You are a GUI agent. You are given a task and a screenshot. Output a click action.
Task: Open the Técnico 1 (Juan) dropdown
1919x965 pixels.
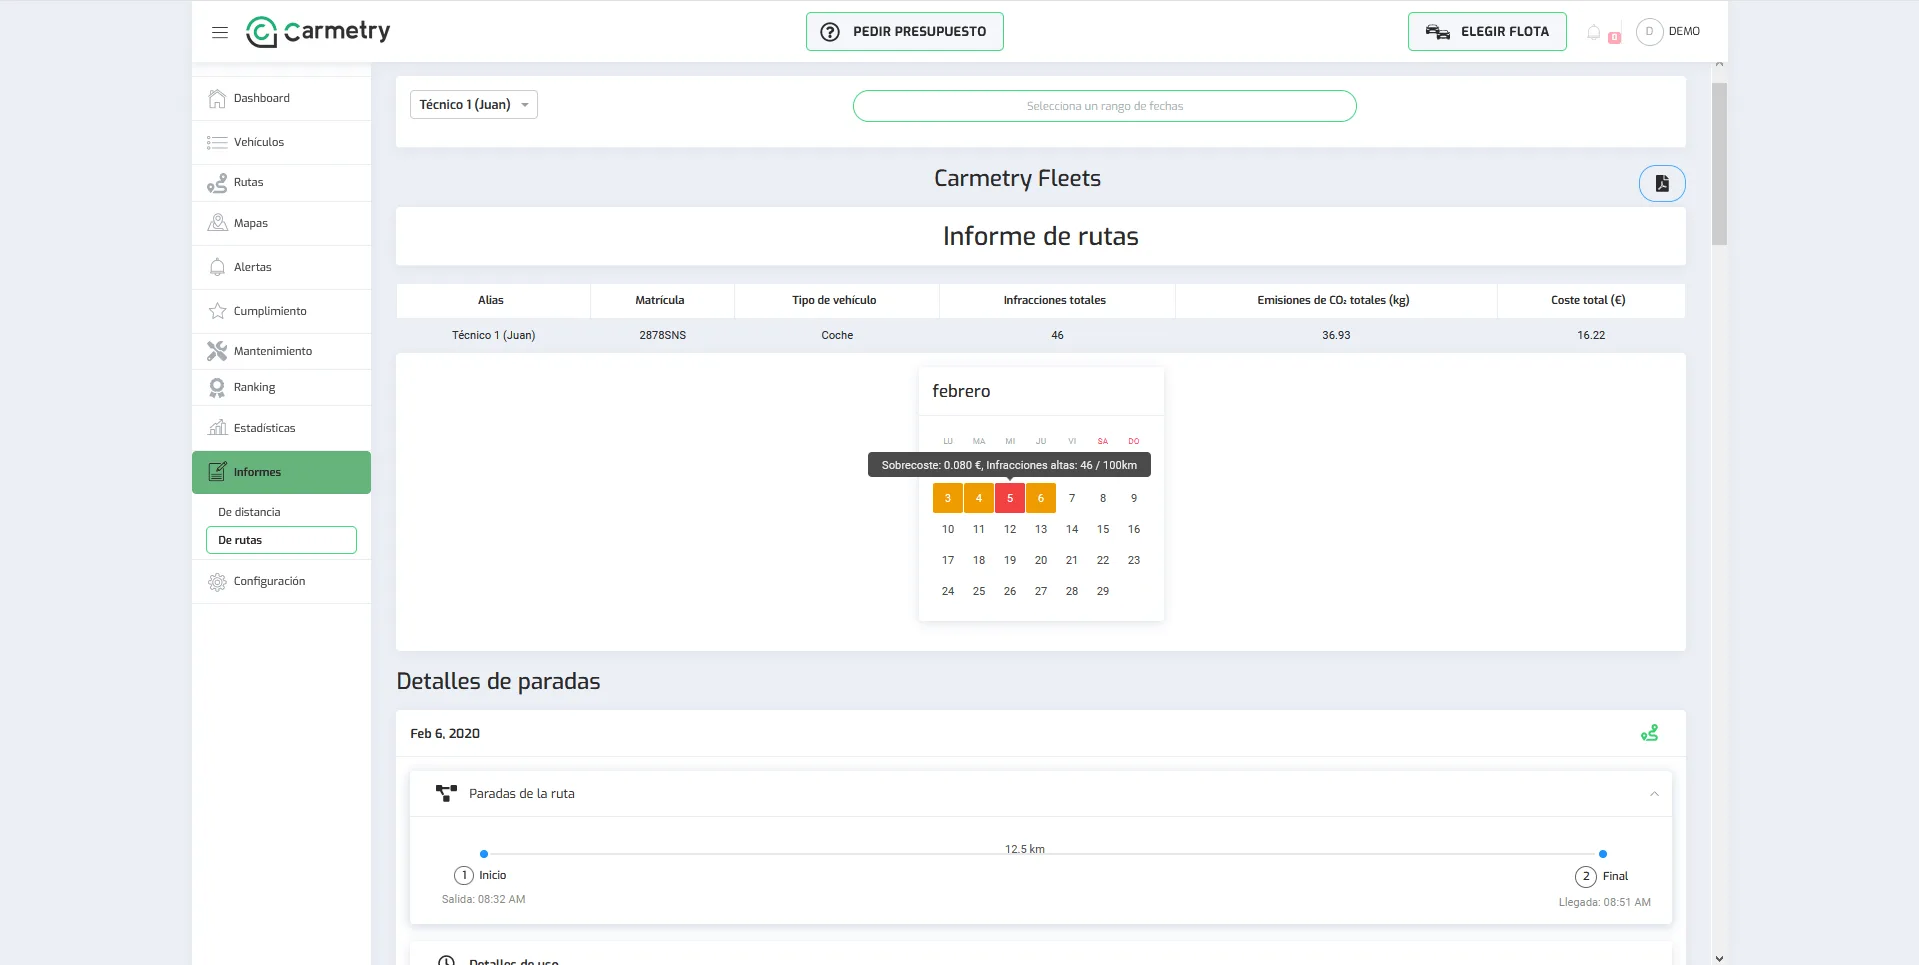coord(474,105)
